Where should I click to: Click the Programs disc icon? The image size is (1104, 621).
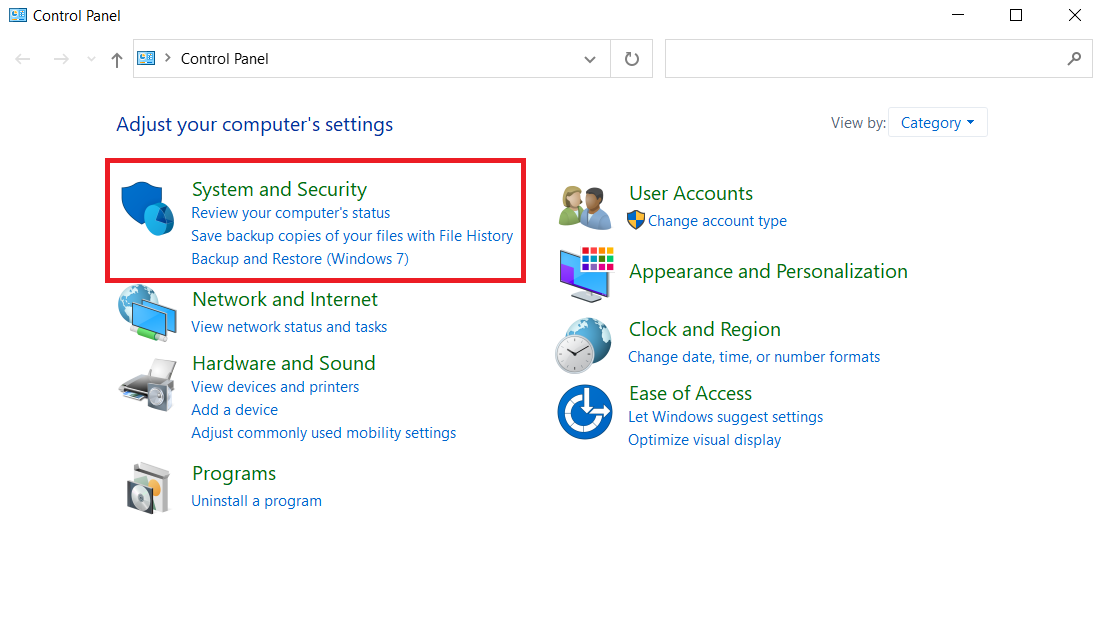(x=148, y=487)
